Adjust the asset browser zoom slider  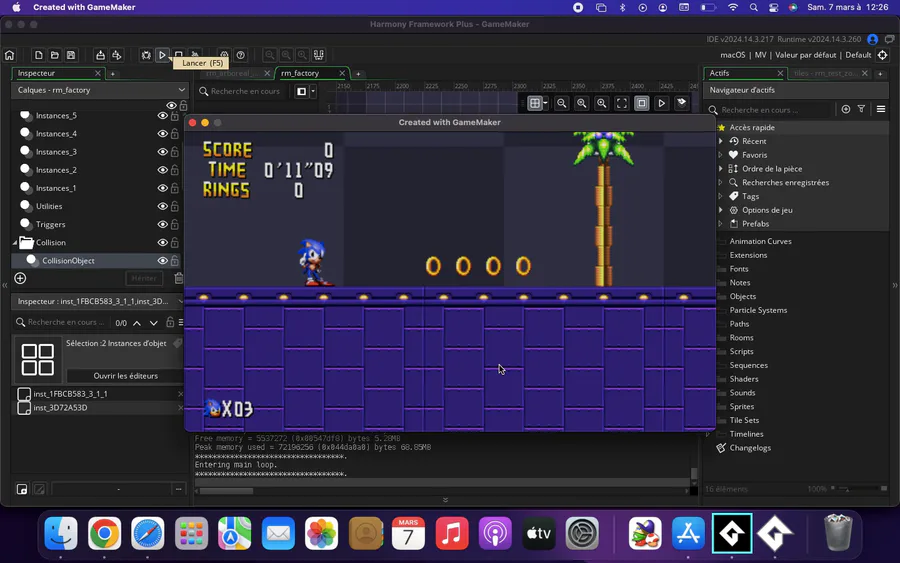tap(858, 489)
